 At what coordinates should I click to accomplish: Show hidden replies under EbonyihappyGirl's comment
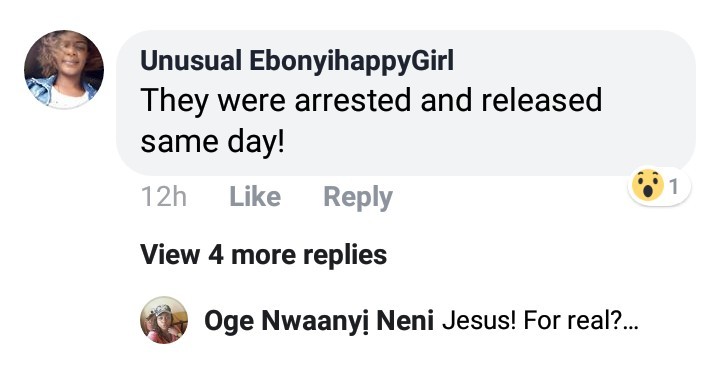263,254
